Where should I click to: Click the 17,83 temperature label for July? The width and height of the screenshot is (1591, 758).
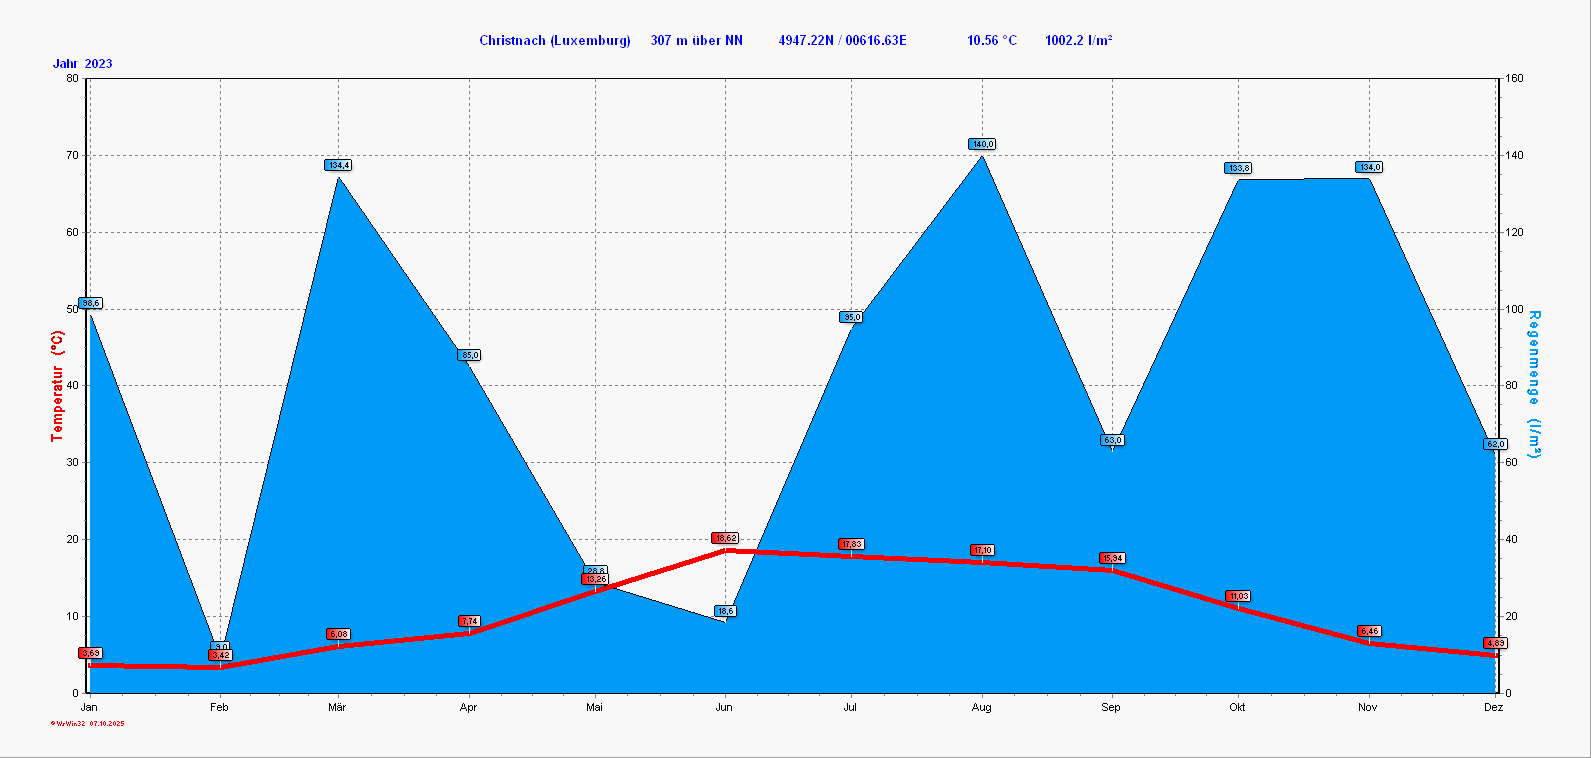point(851,544)
